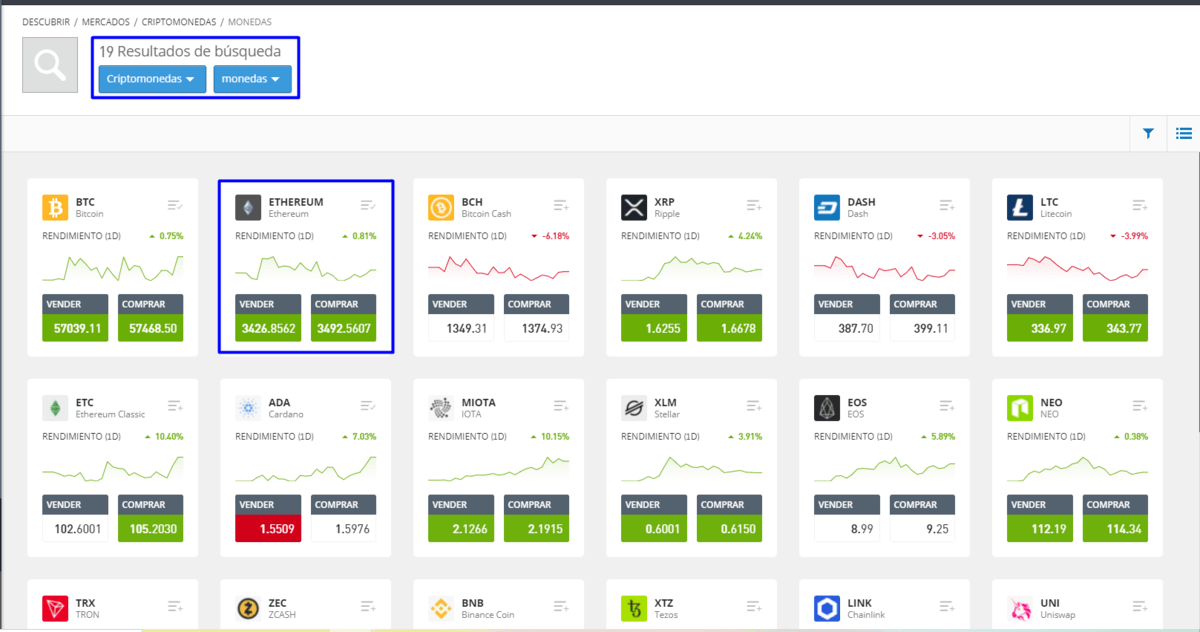
Task: Click the Bitcoin BTC logo
Action: point(55,207)
